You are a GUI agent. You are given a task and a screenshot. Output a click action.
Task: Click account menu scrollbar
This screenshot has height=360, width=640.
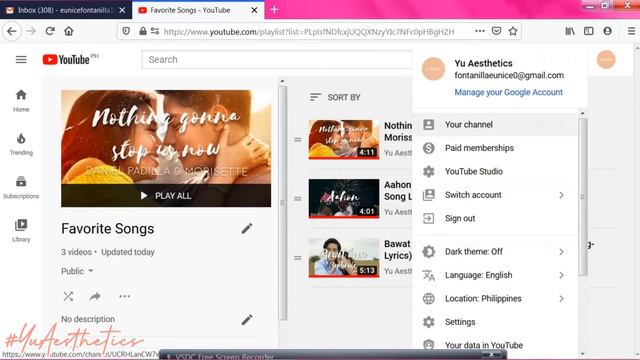point(582,197)
